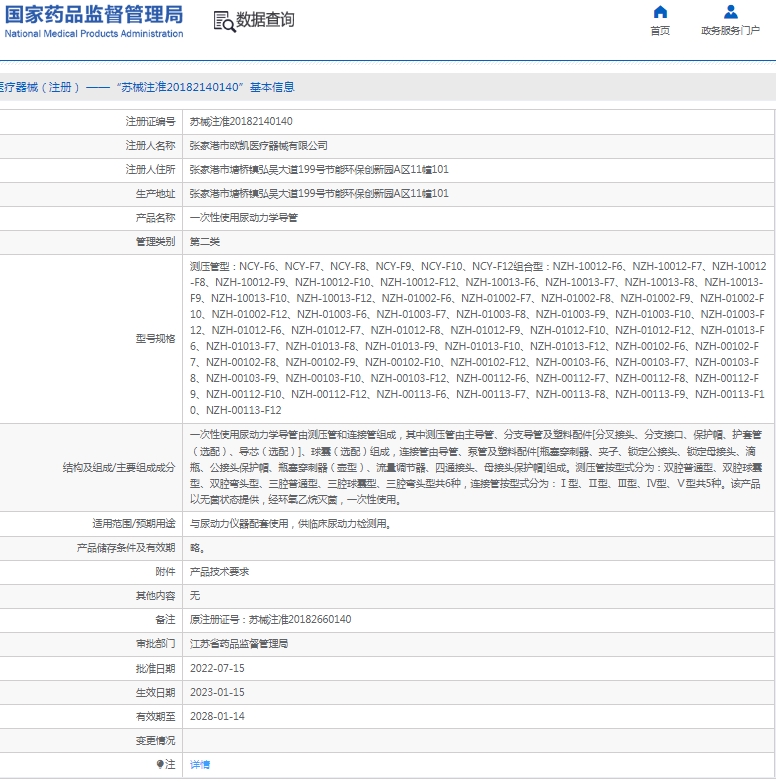Click the 数据查询 heading text

pos(265,20)
